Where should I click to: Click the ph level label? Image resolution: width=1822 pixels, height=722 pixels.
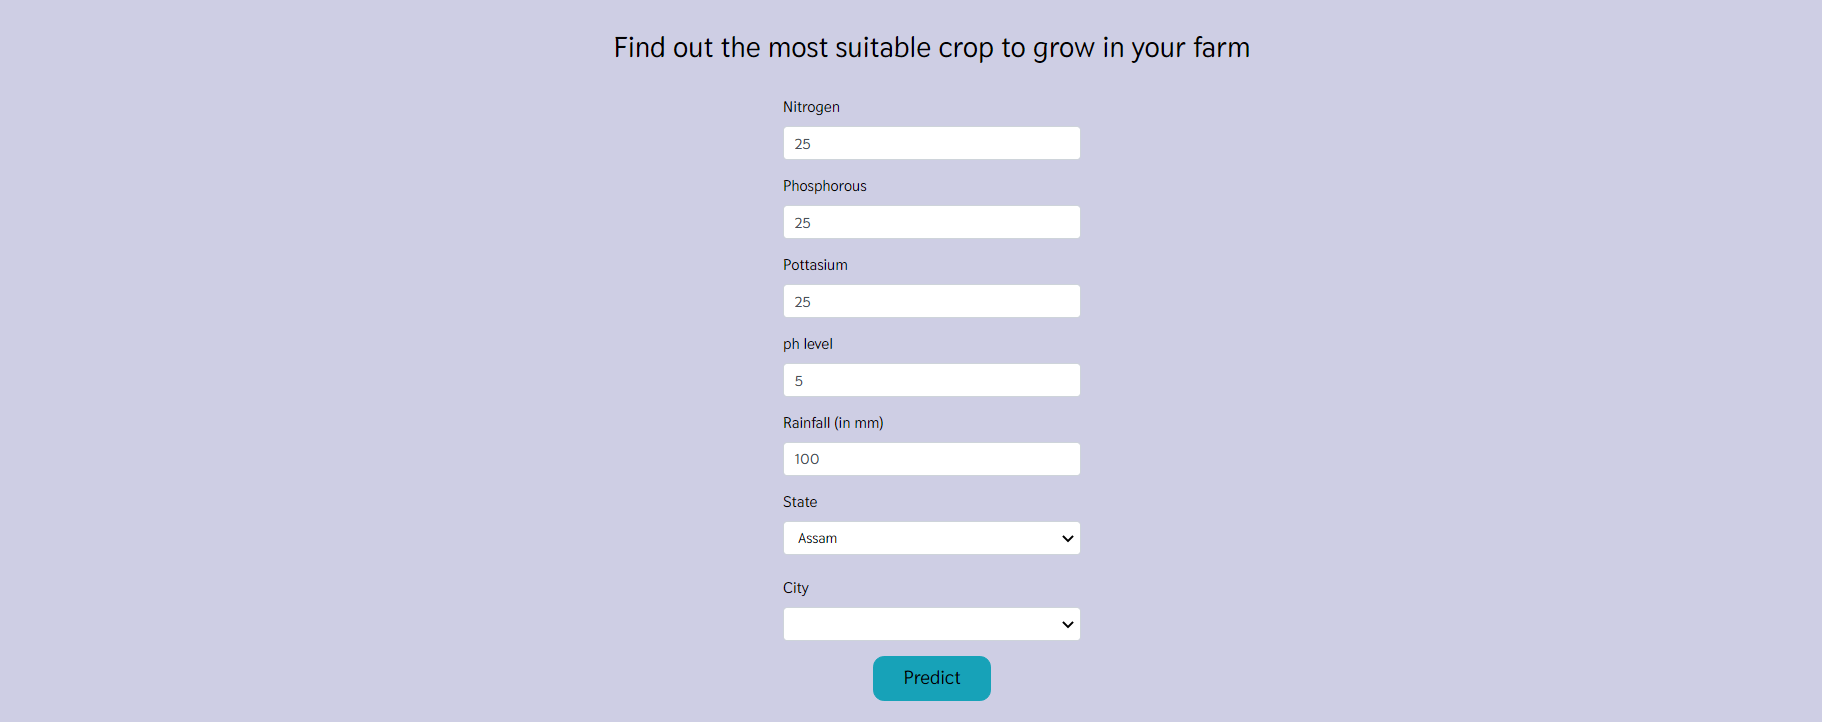point(807,343)
